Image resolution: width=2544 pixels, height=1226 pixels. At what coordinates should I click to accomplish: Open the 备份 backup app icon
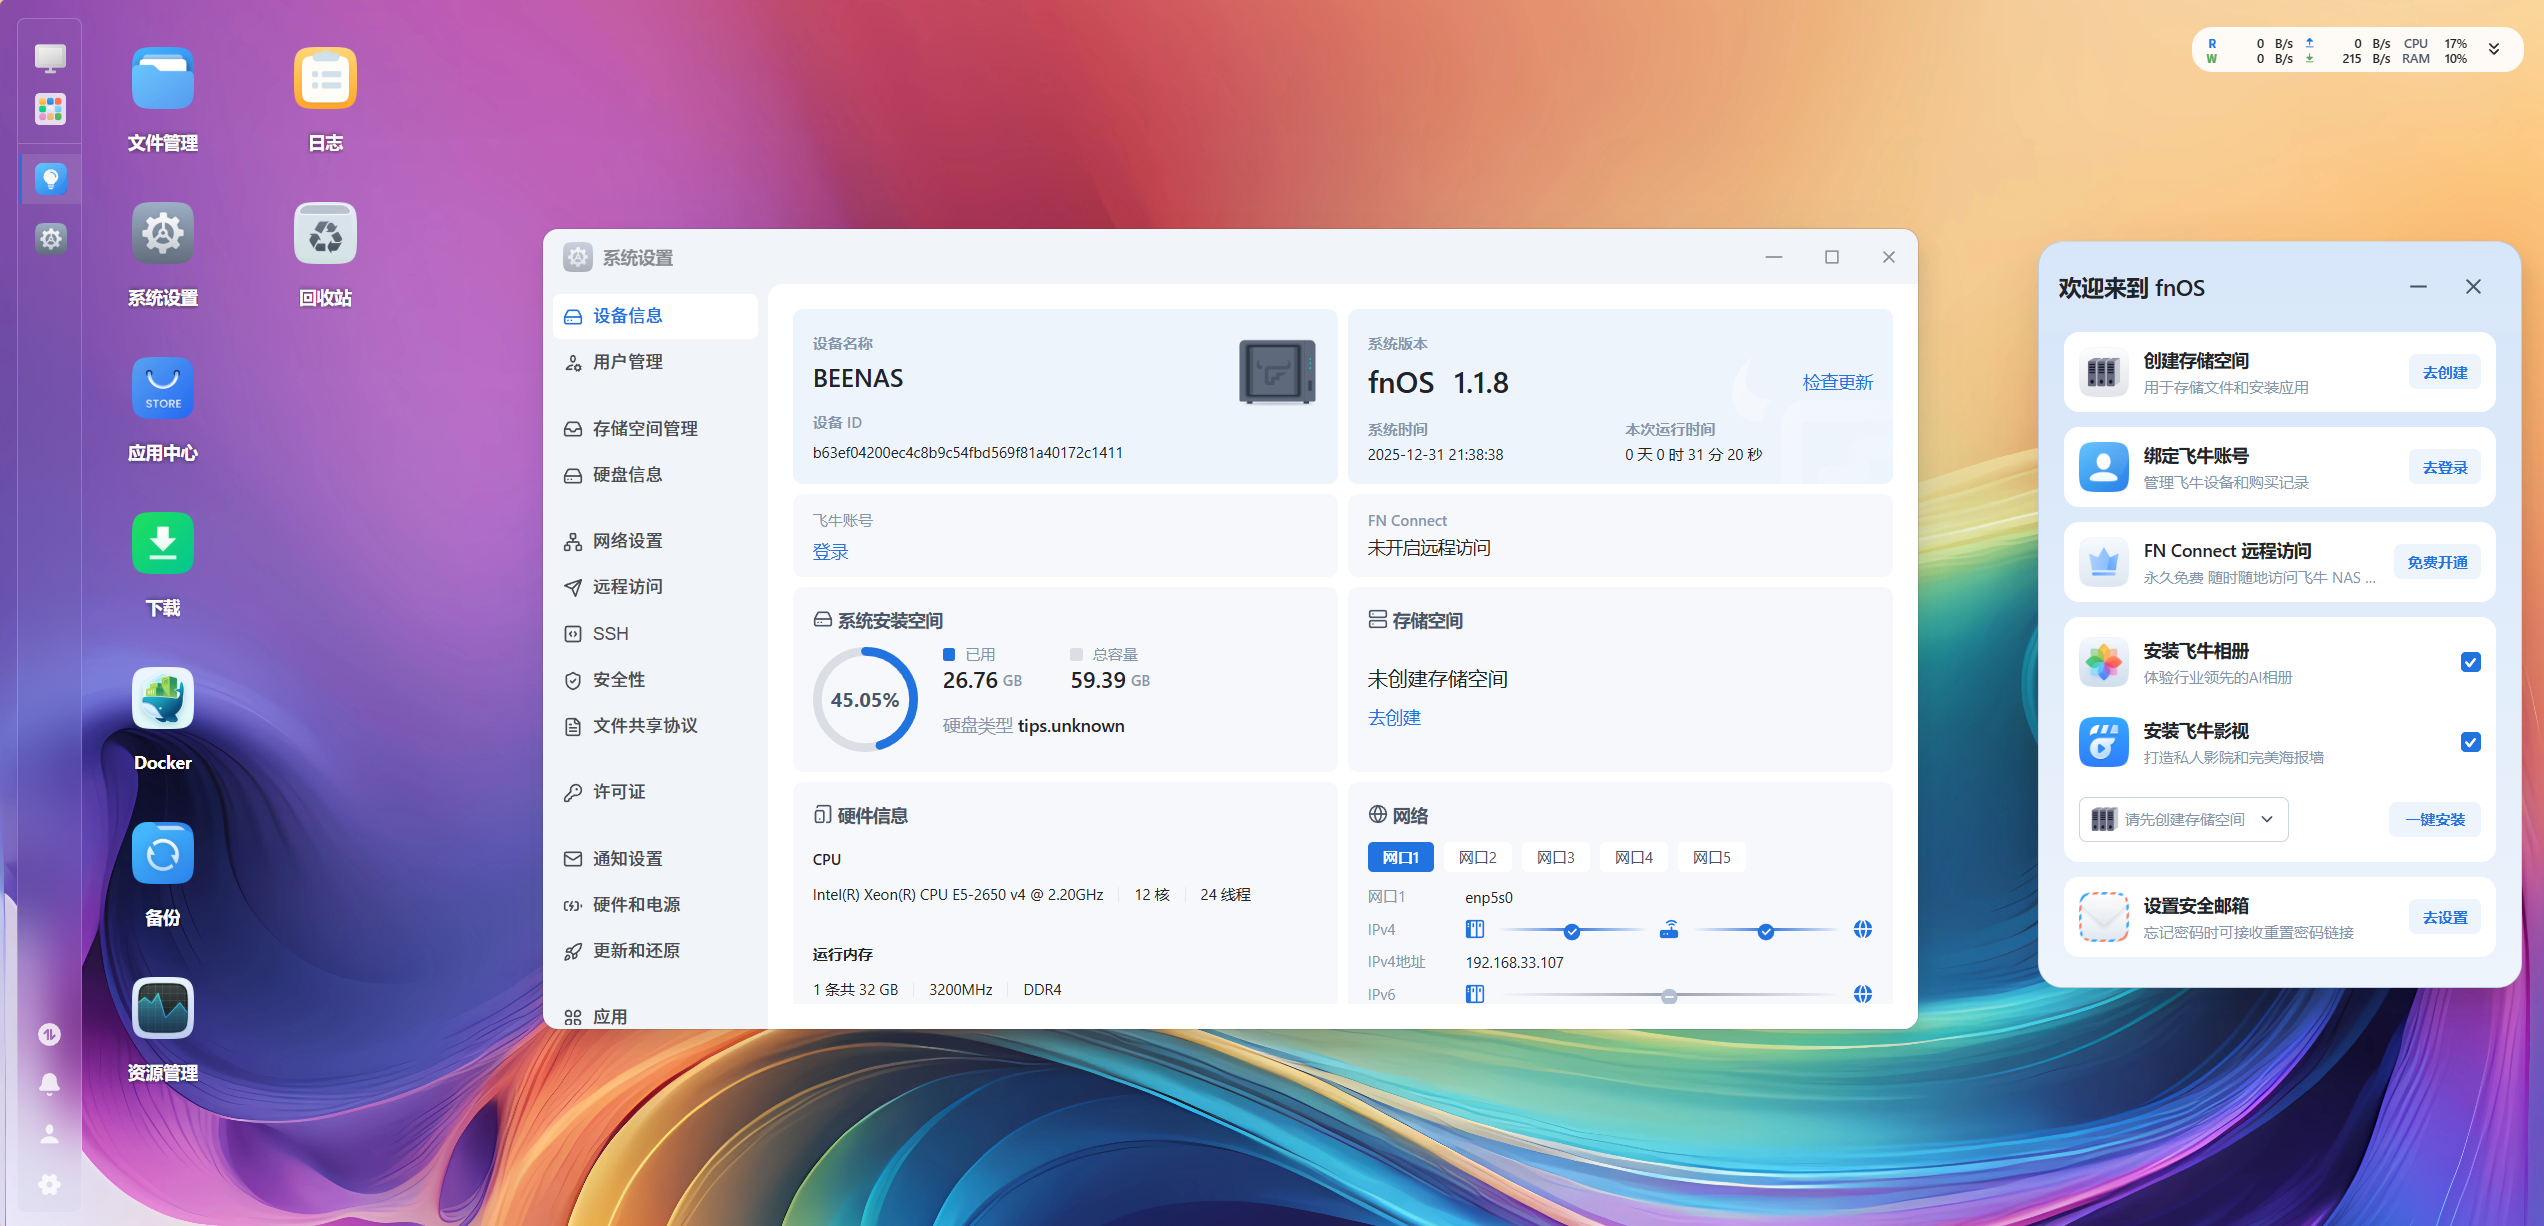pos(163,854)
